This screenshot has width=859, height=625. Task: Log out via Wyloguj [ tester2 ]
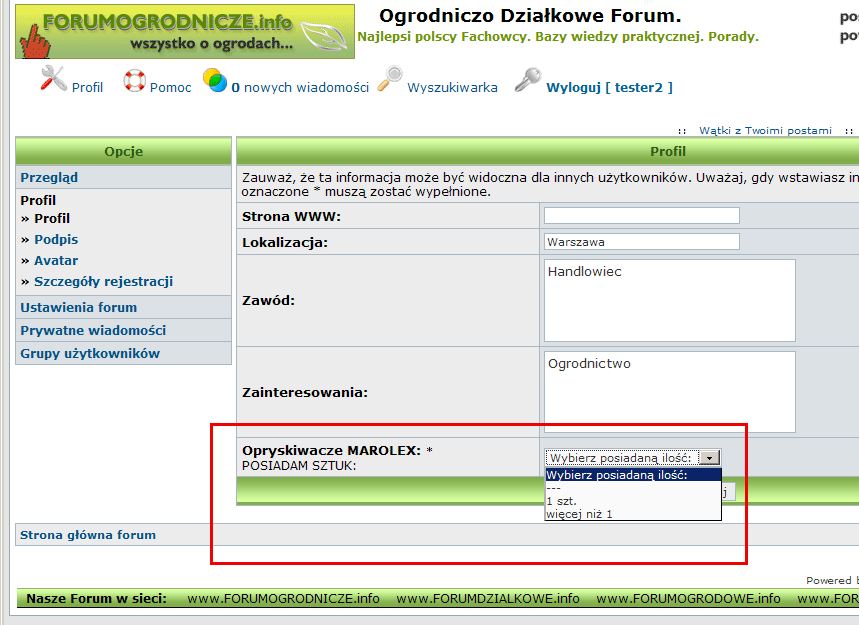[610, 88]
